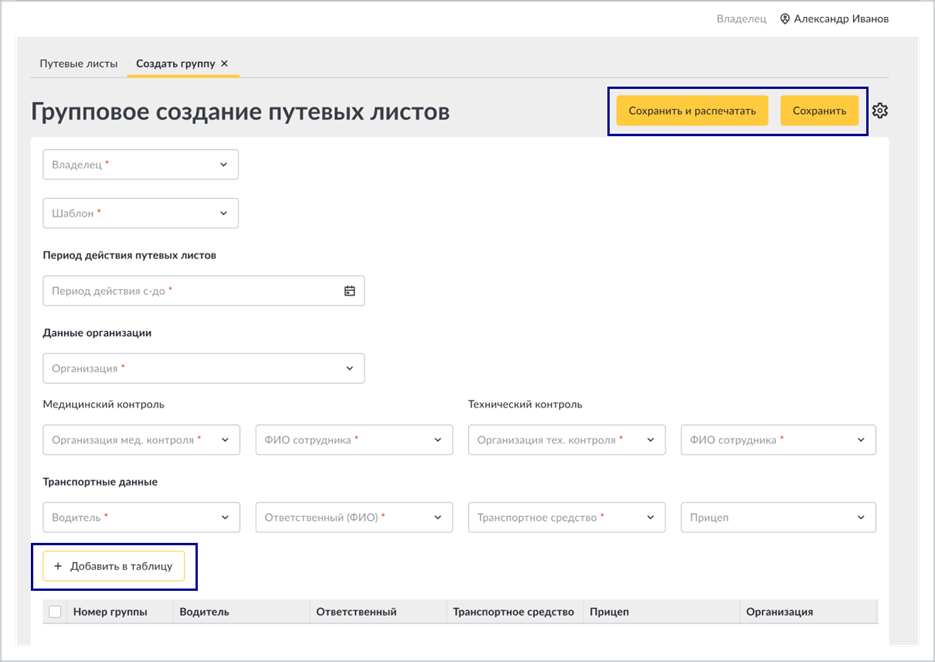935x662 pixels.
Task: Click Александр Иванов user name
Action: tap(841, 19)
